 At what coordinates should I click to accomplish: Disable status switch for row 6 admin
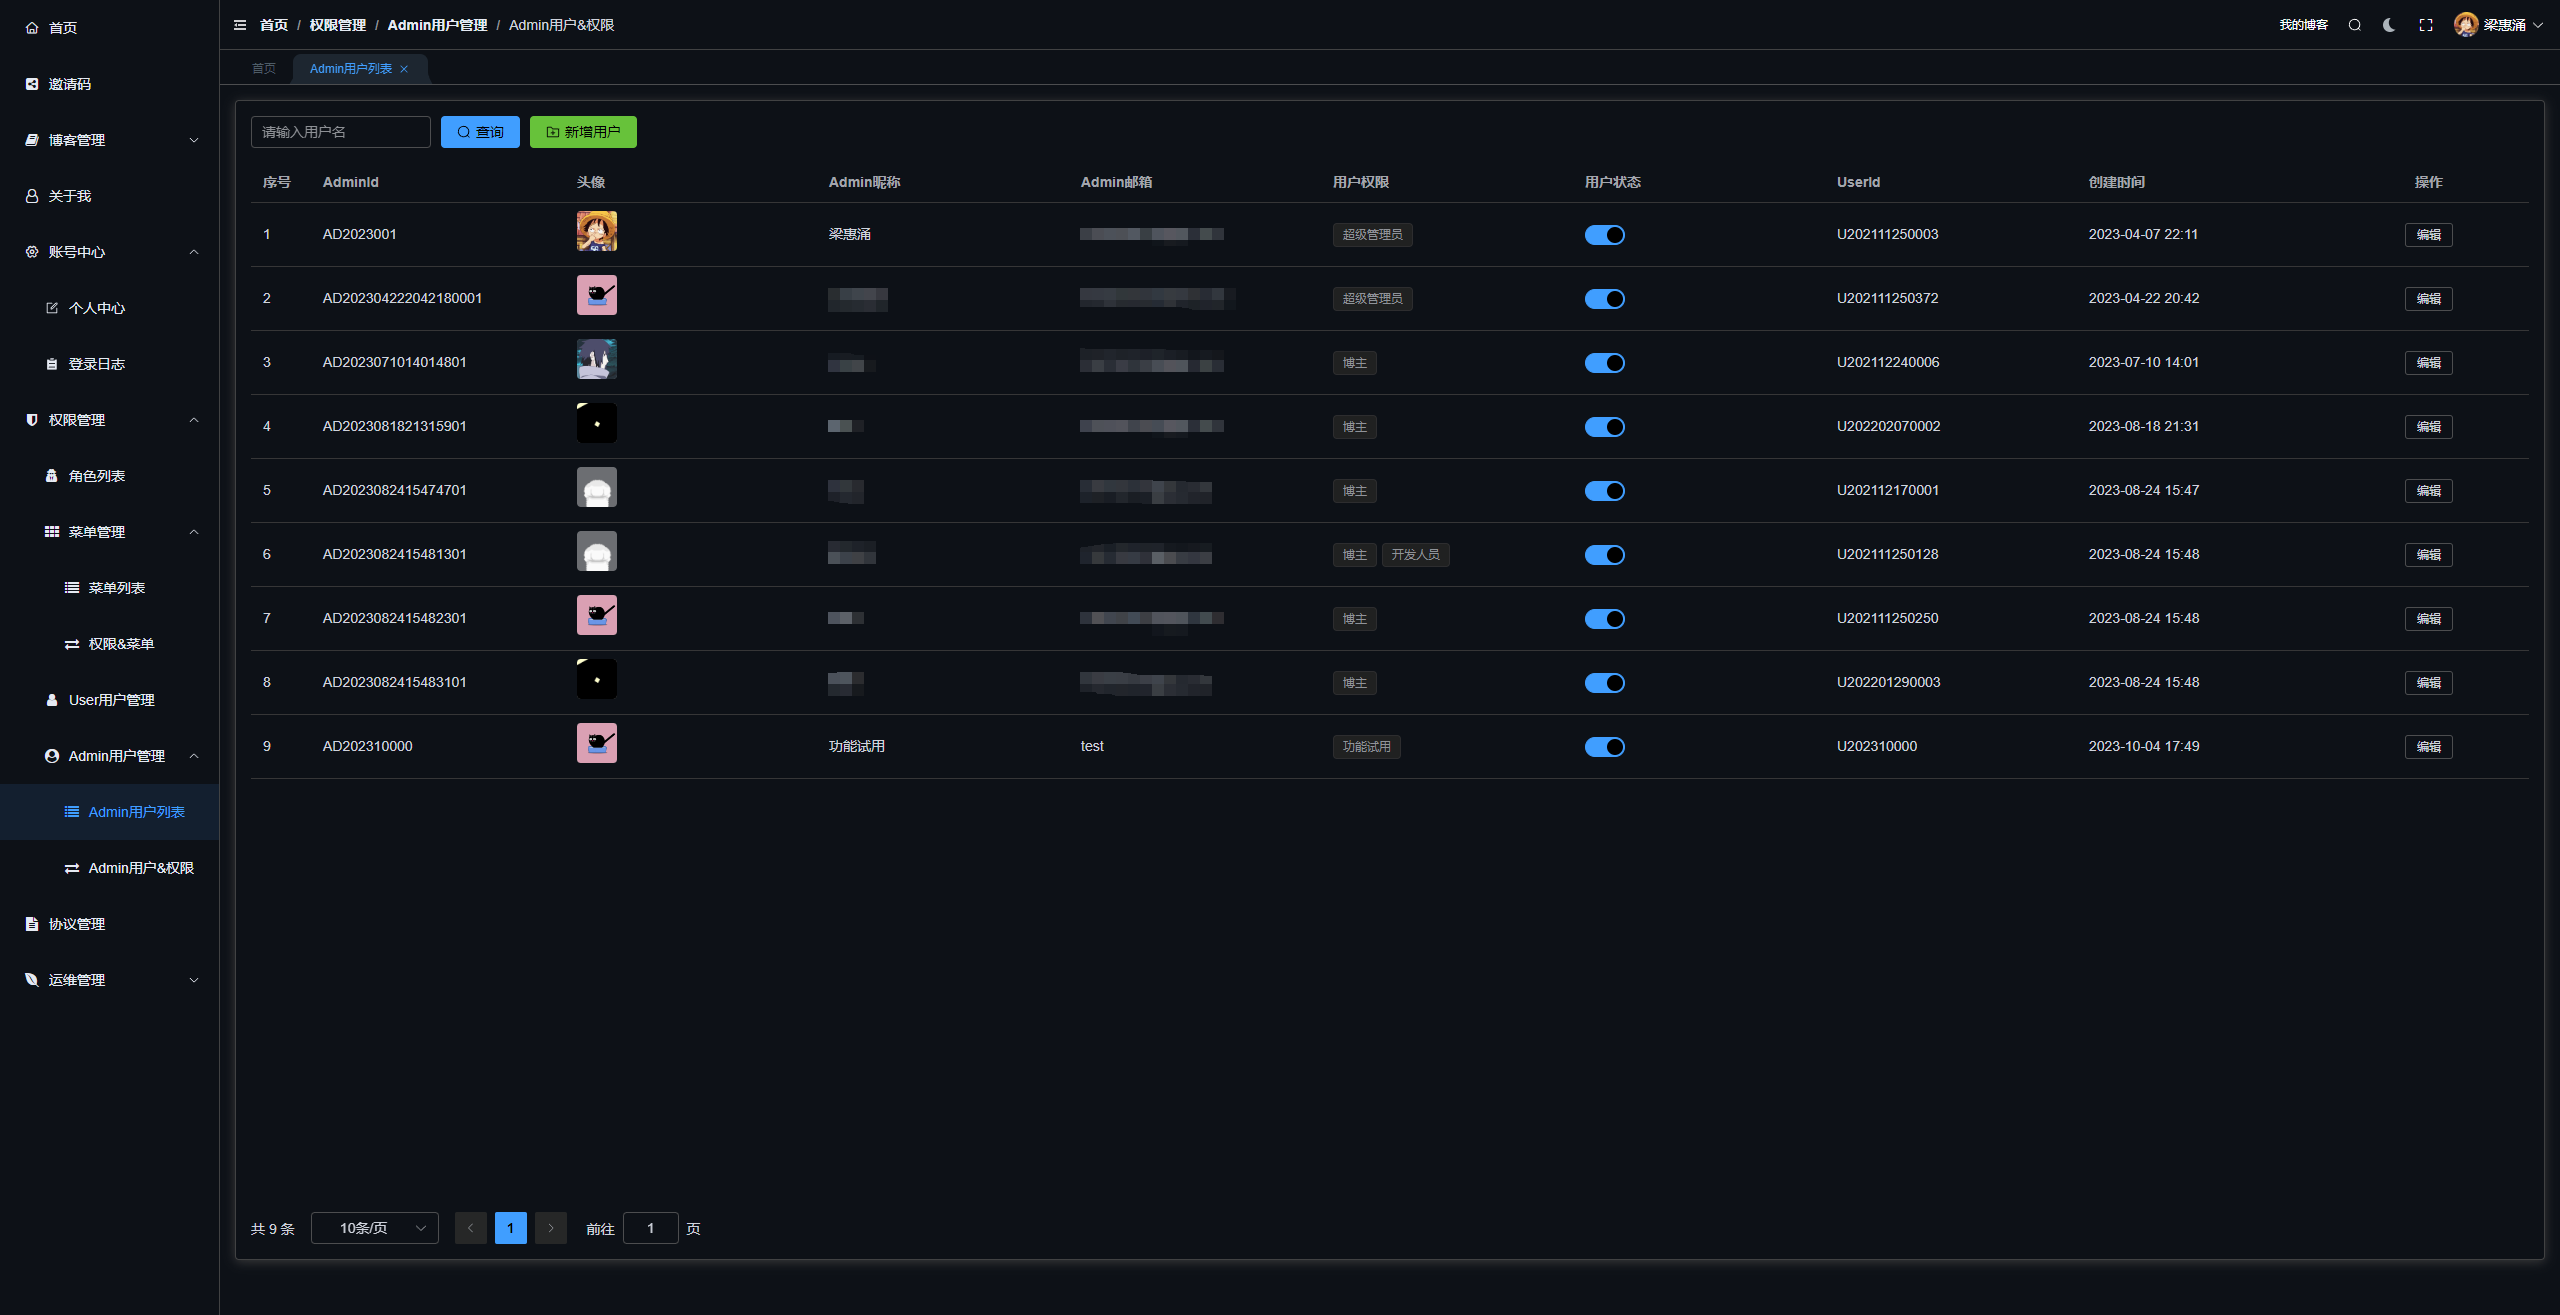point(1604,555)
